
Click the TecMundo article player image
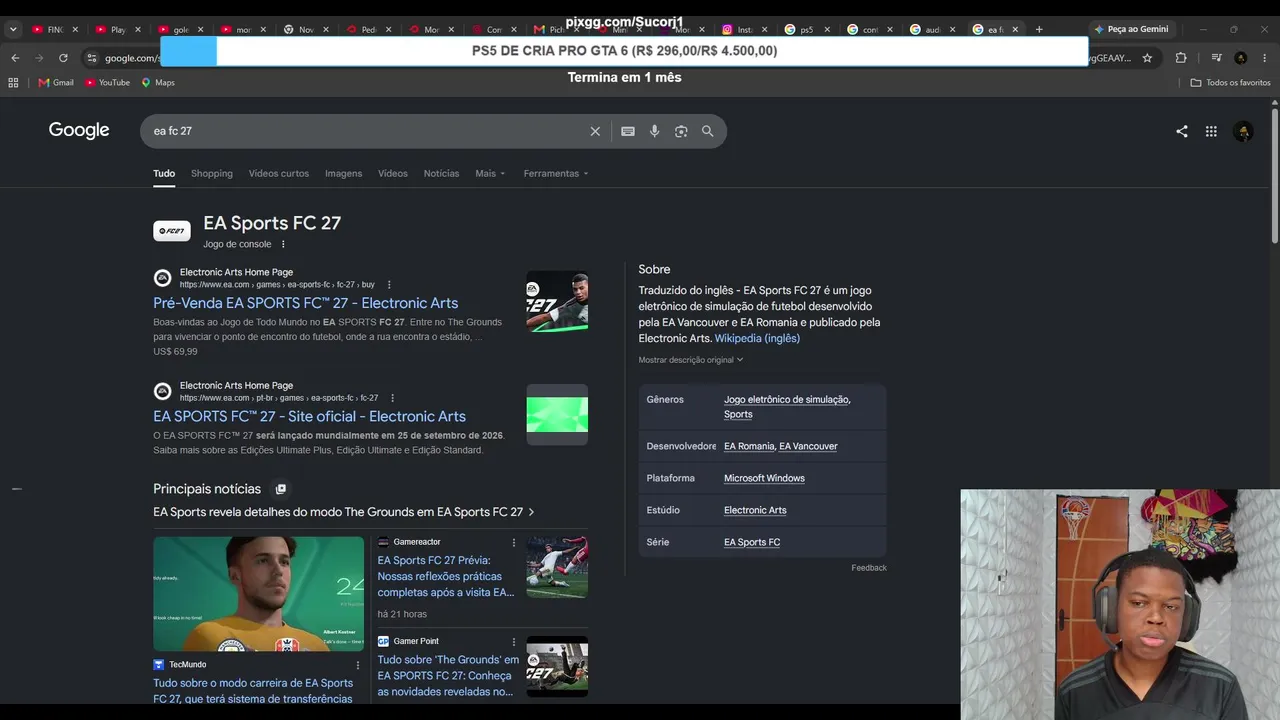[258, 594]
